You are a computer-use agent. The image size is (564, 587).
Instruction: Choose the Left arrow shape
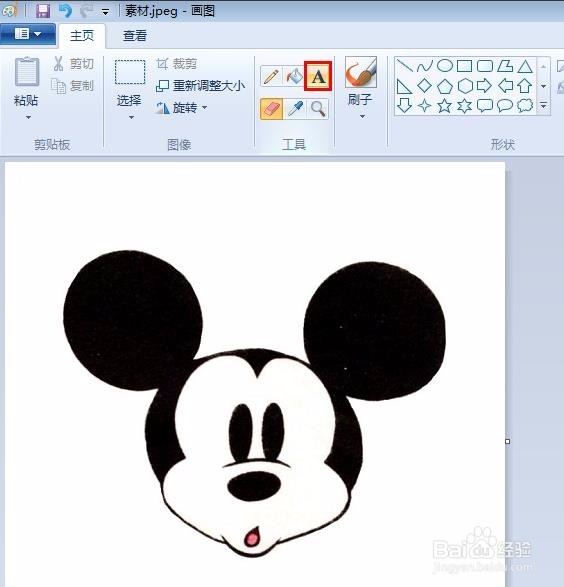[505, 86]
